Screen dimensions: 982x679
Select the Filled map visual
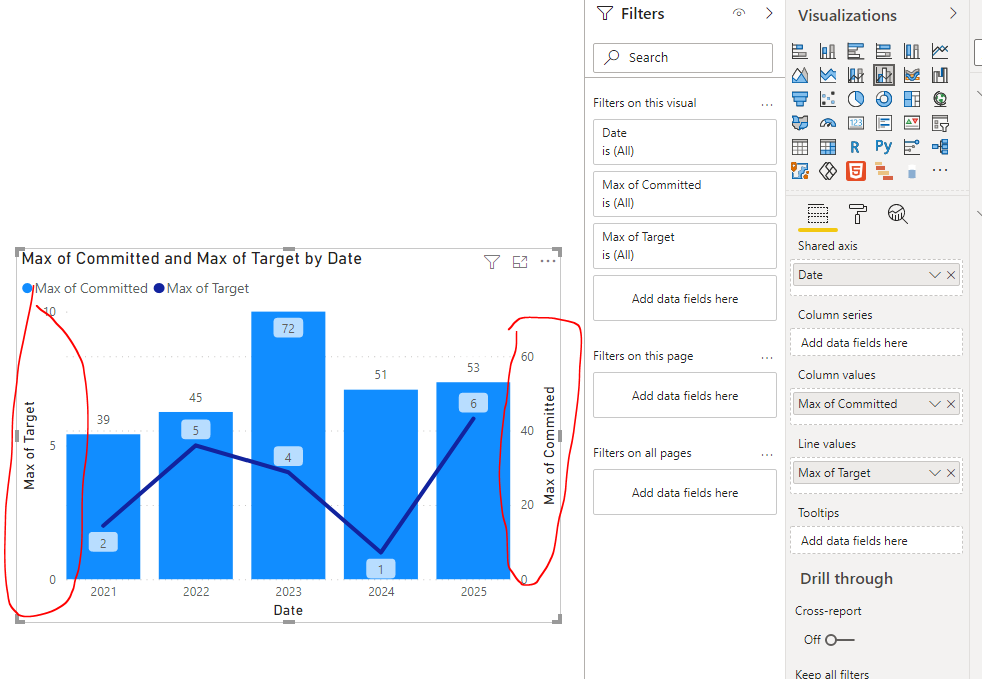(x=800, y=123)
